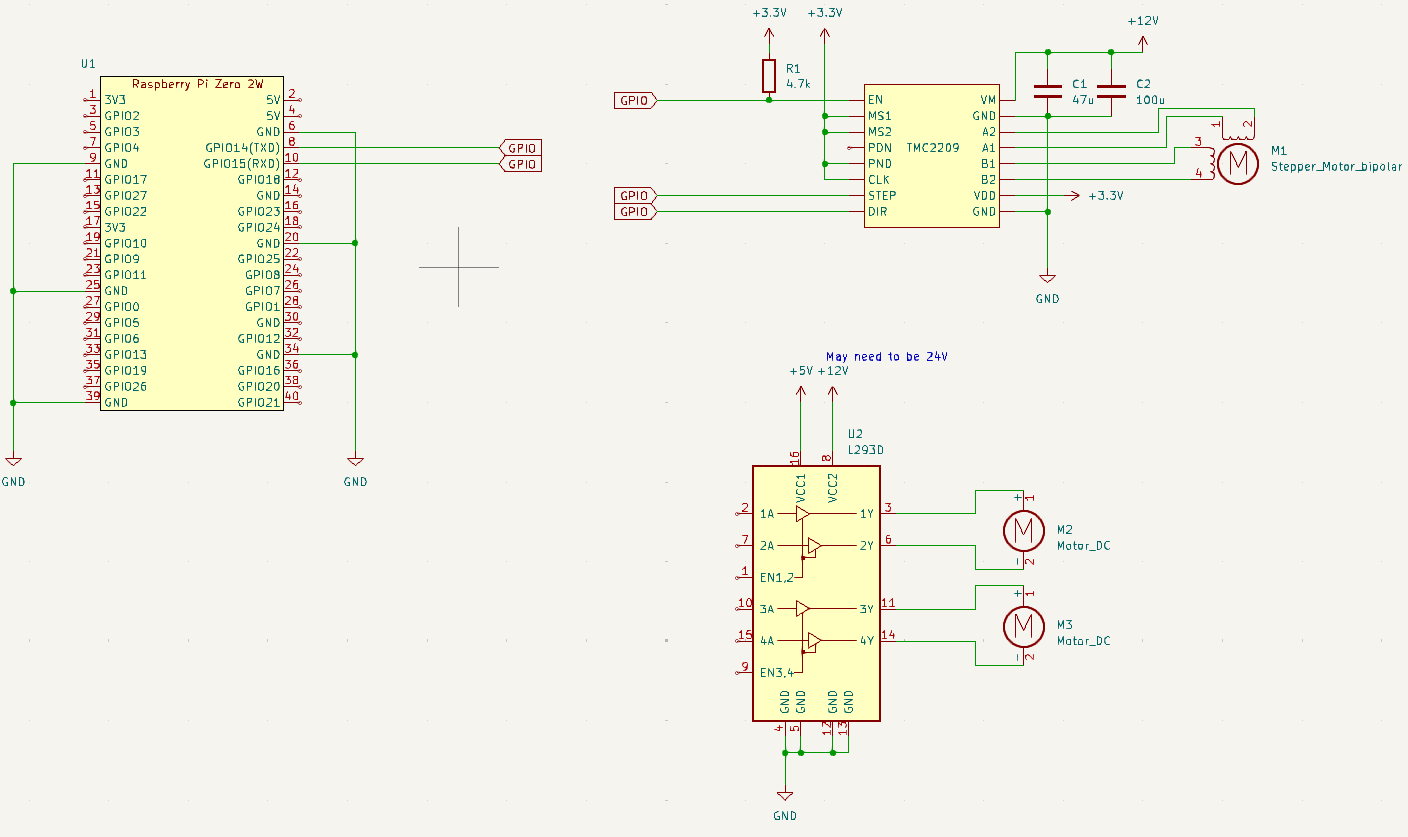1408x837 pixels.
Task: Click the GPIO label wired to EN
Action: [x=635, y=100]
